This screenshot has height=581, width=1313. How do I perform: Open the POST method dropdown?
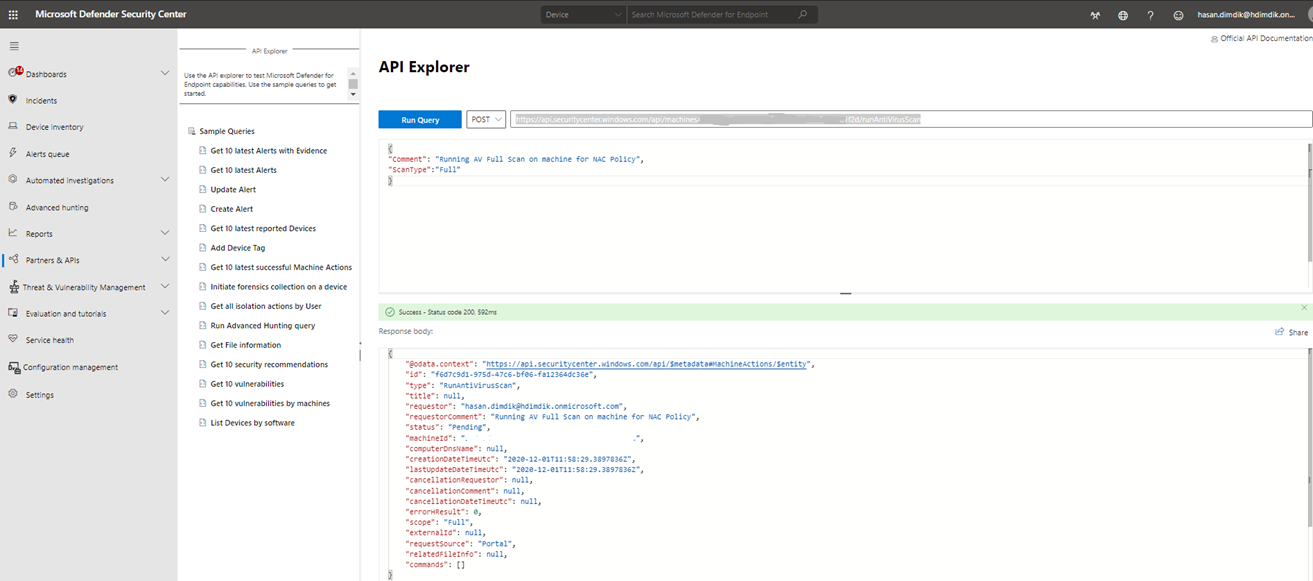click(x=486, y=119)
